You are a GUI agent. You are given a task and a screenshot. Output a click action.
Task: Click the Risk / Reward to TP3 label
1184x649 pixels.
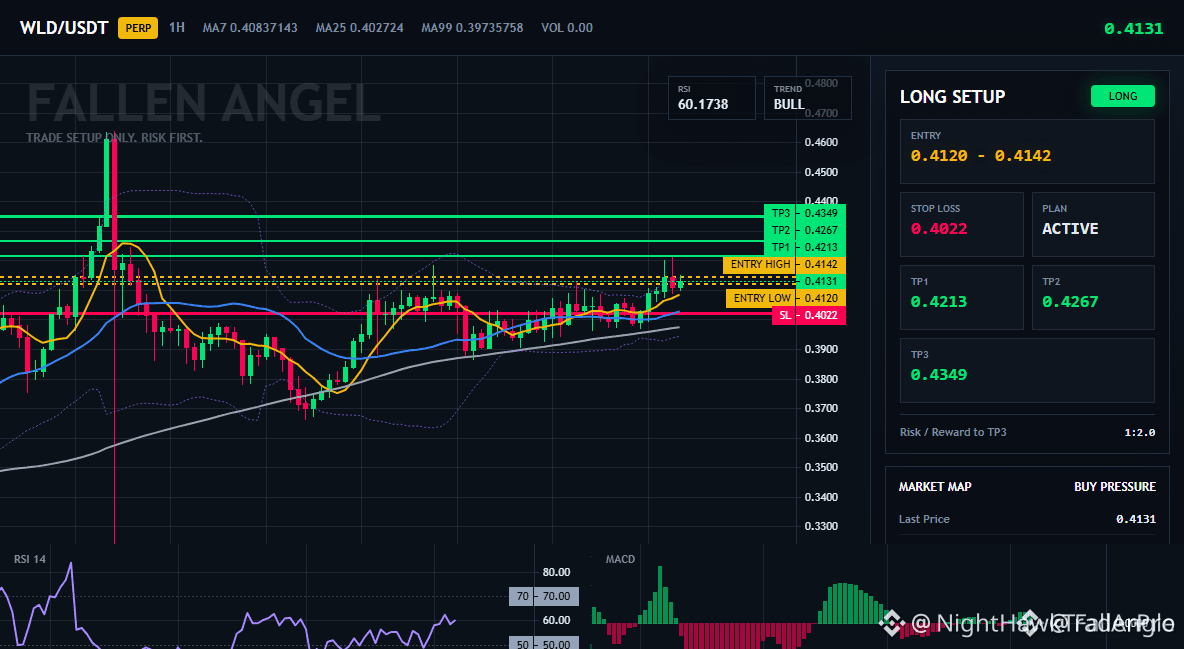(x=953, y=432)
